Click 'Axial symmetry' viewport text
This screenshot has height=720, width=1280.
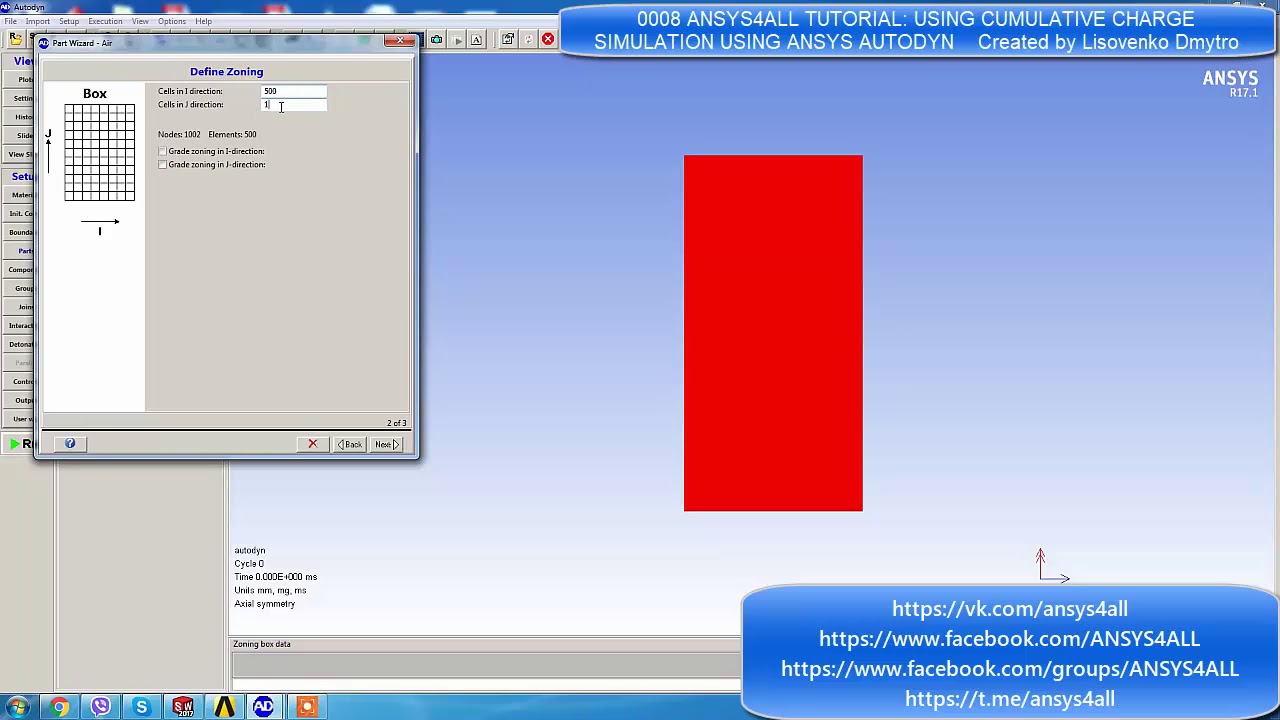(x=265, y=604)
